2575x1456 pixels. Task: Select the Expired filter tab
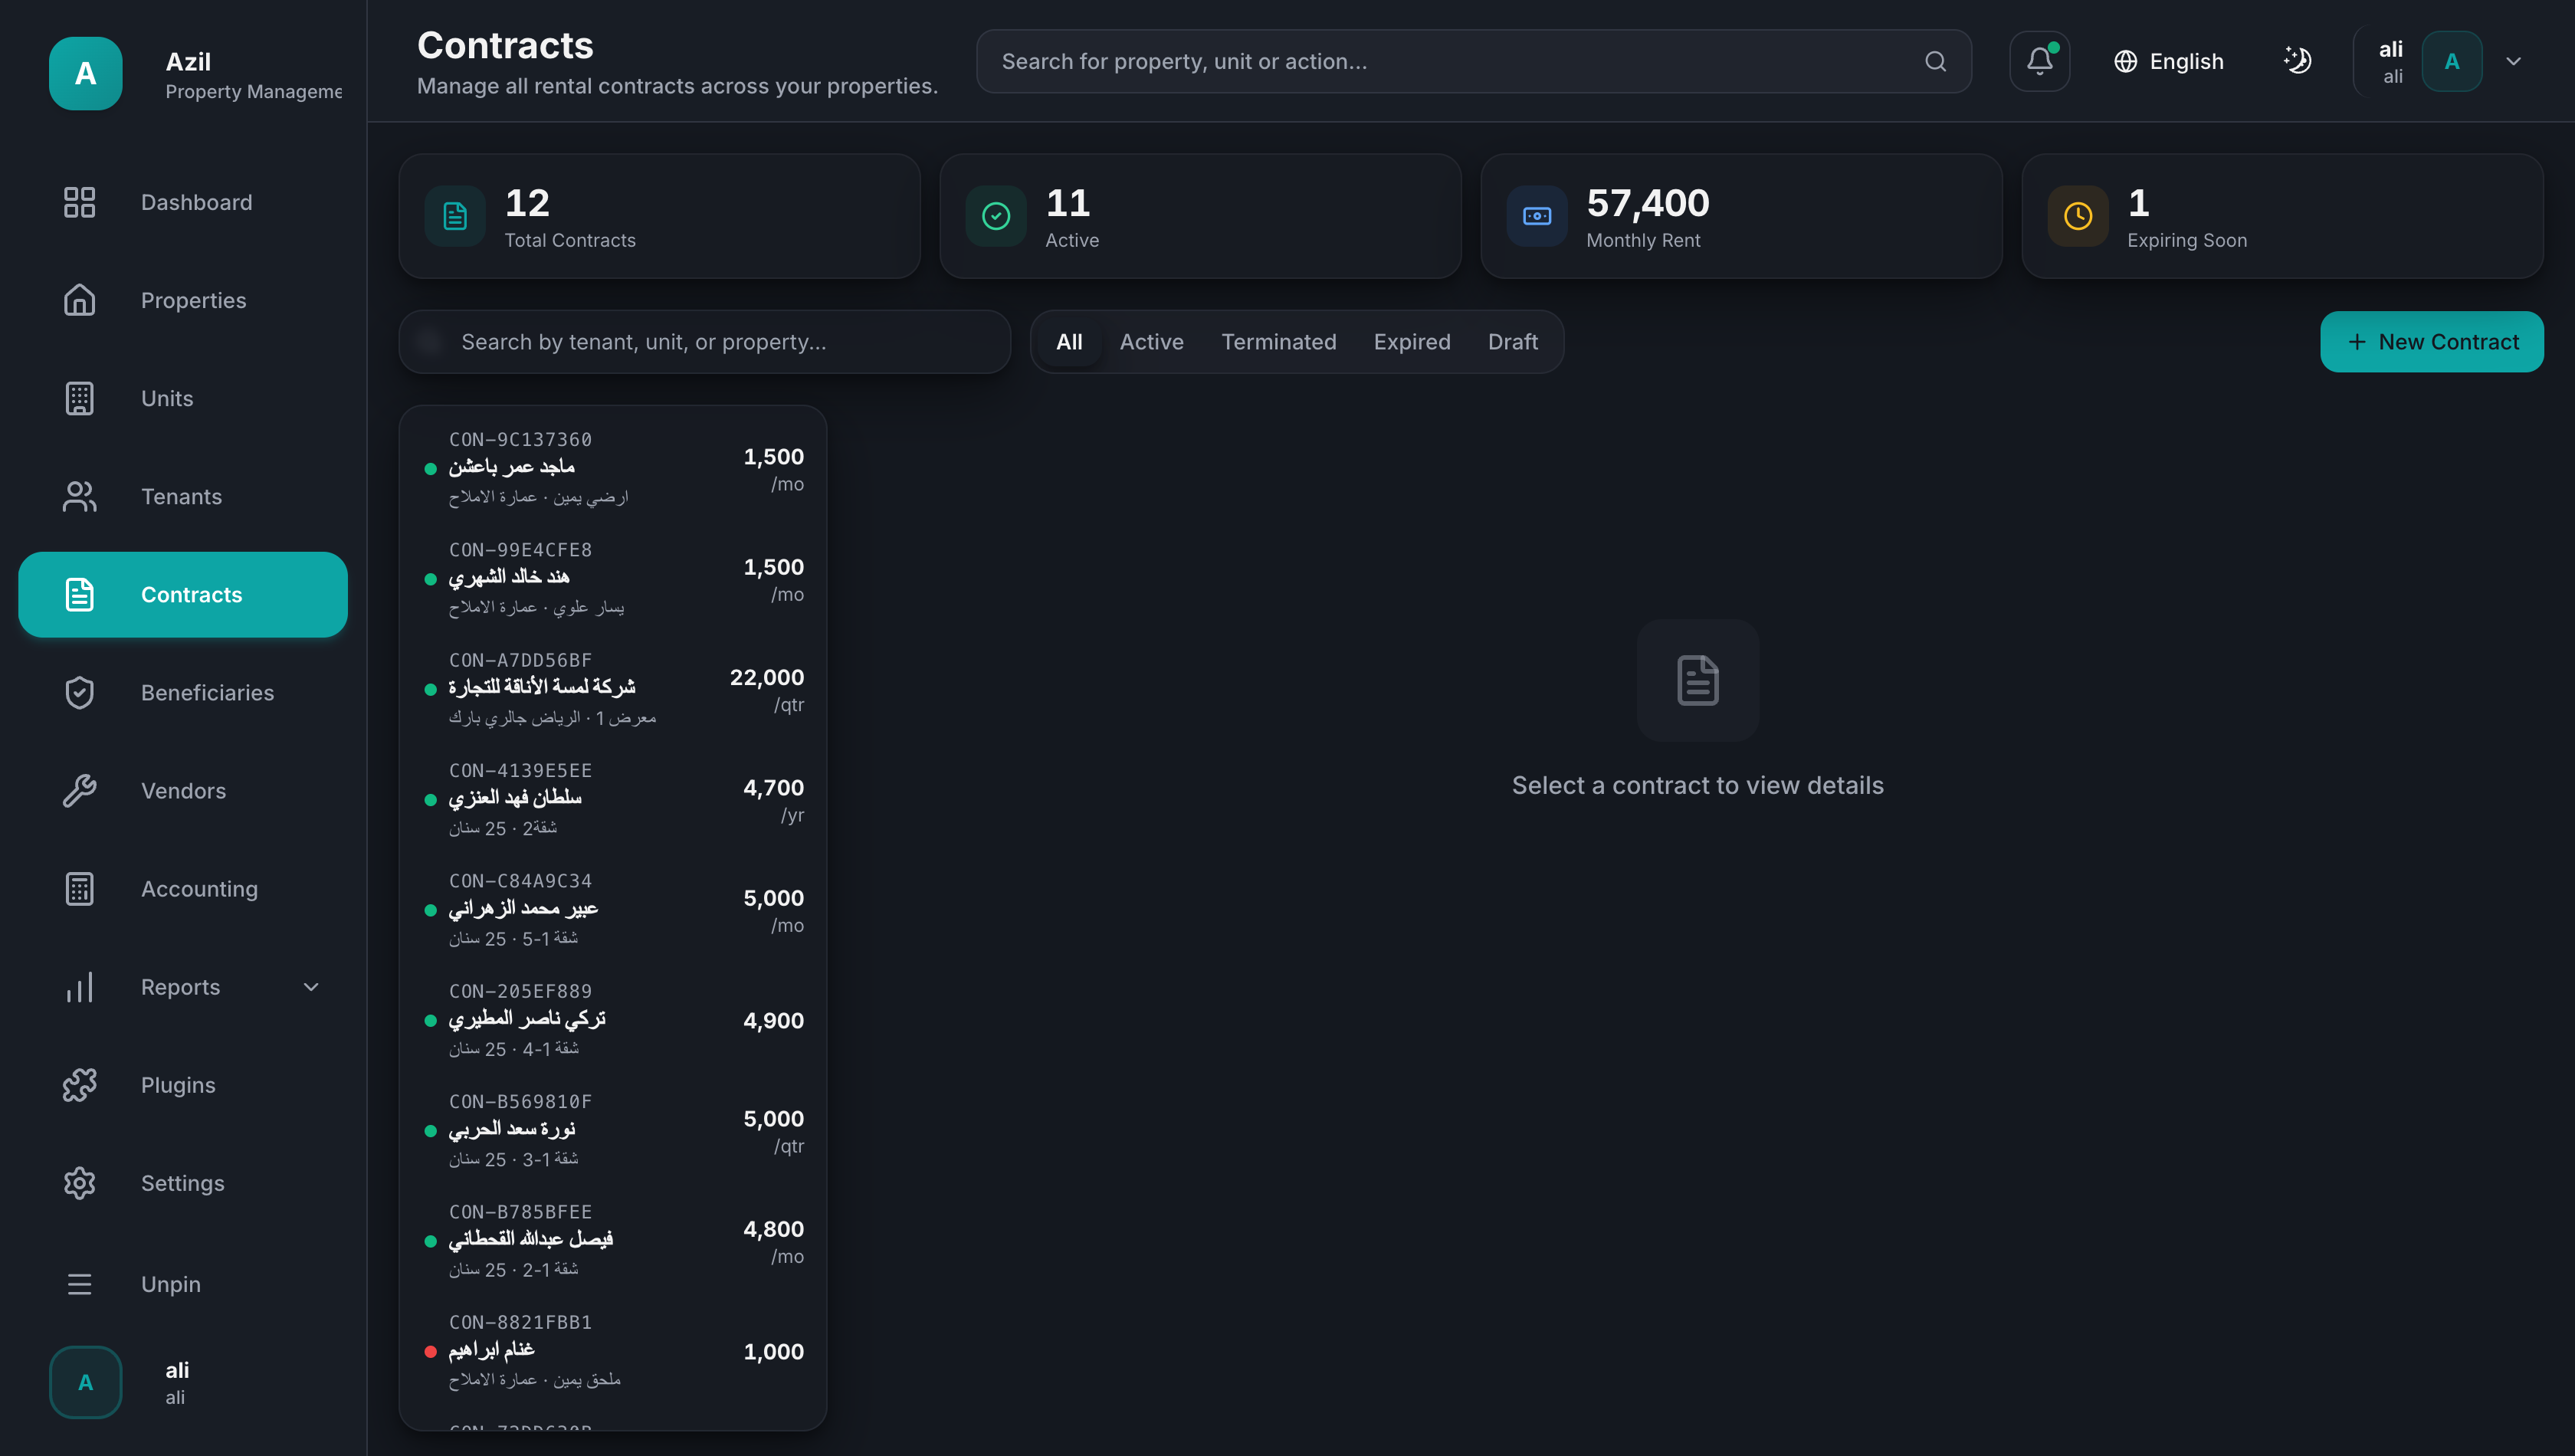tap(1411, 342)
